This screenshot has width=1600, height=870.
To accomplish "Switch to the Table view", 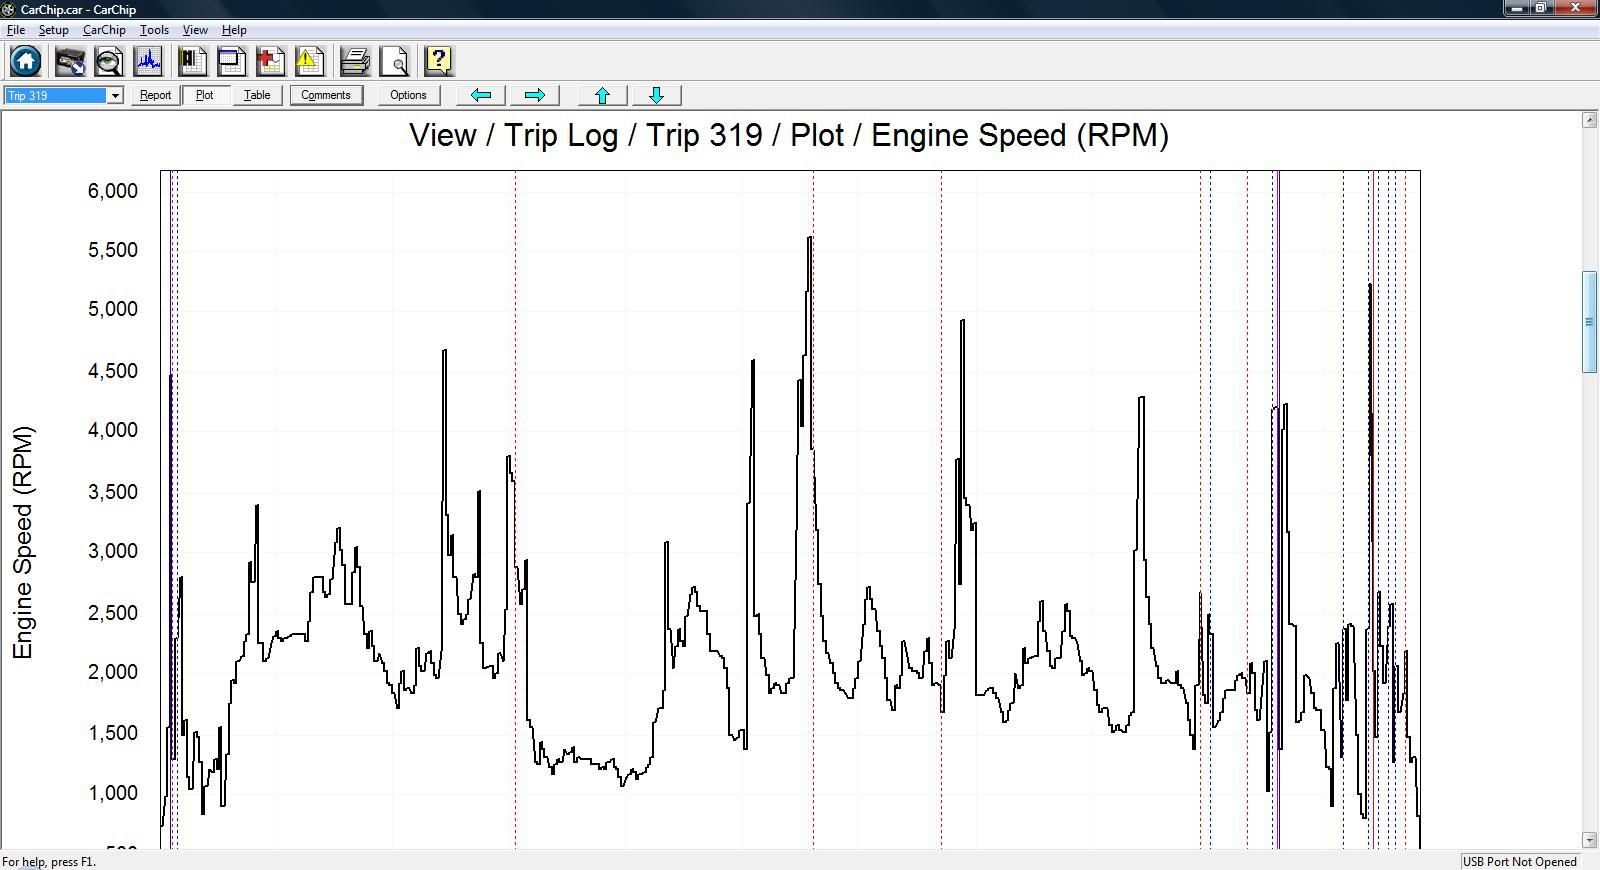I will [x=257, y=95].
